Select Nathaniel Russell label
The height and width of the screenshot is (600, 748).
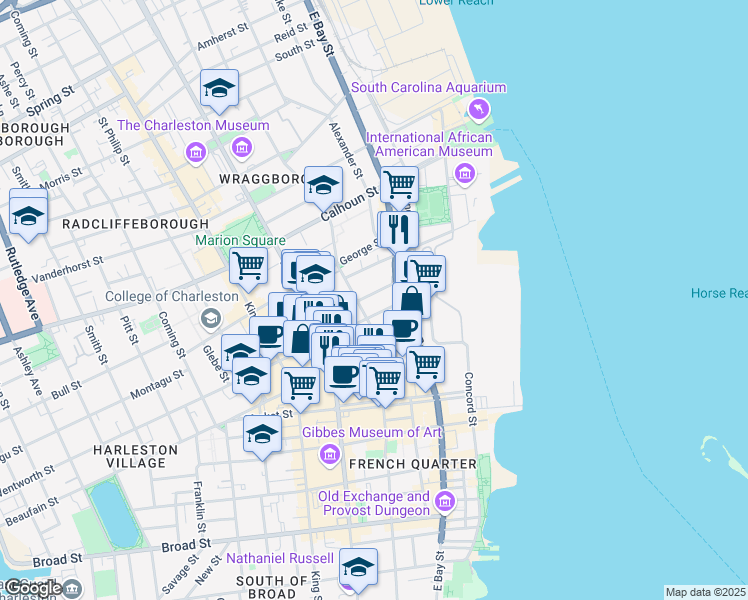coord(280,559)
